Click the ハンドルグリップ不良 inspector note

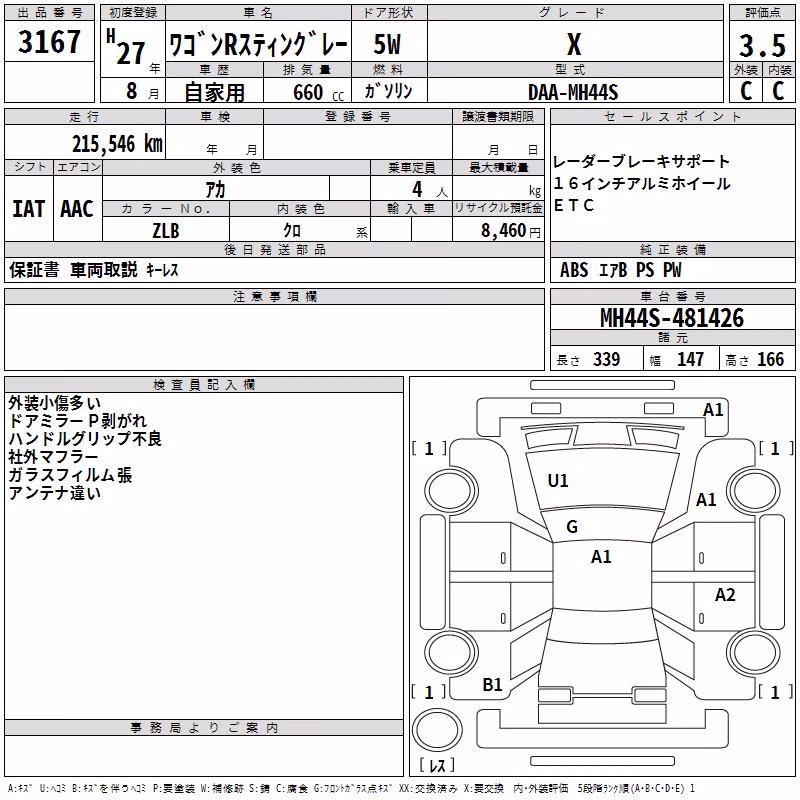(x=85, y=439)
